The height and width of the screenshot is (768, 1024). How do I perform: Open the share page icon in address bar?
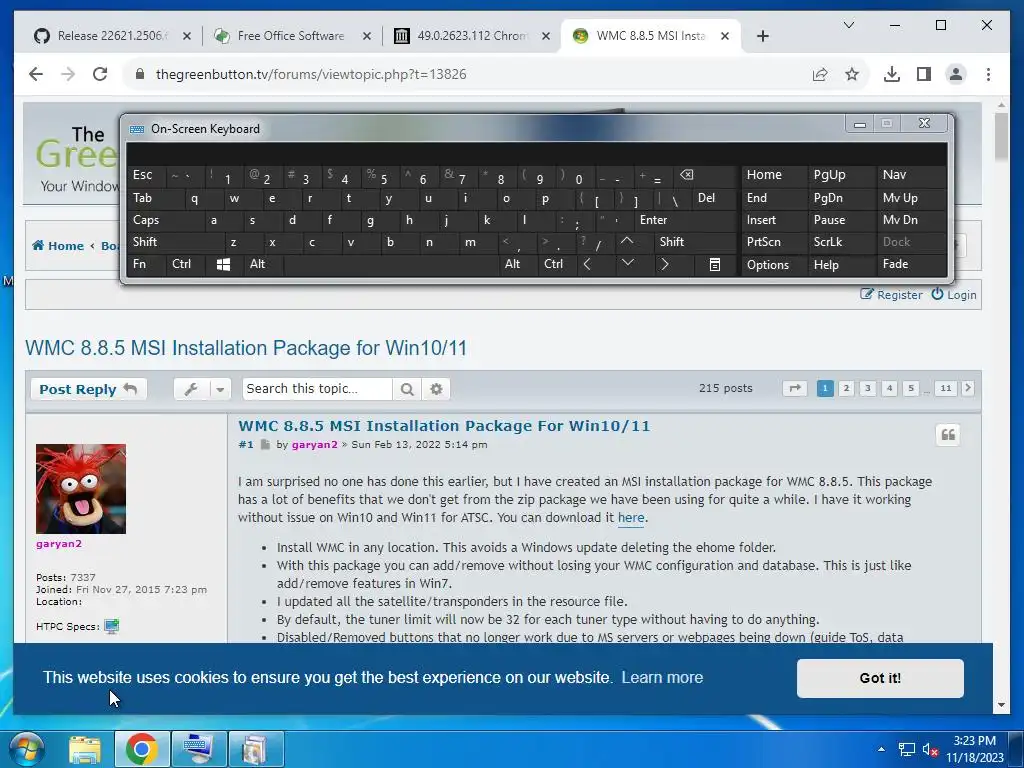point(820,74)
